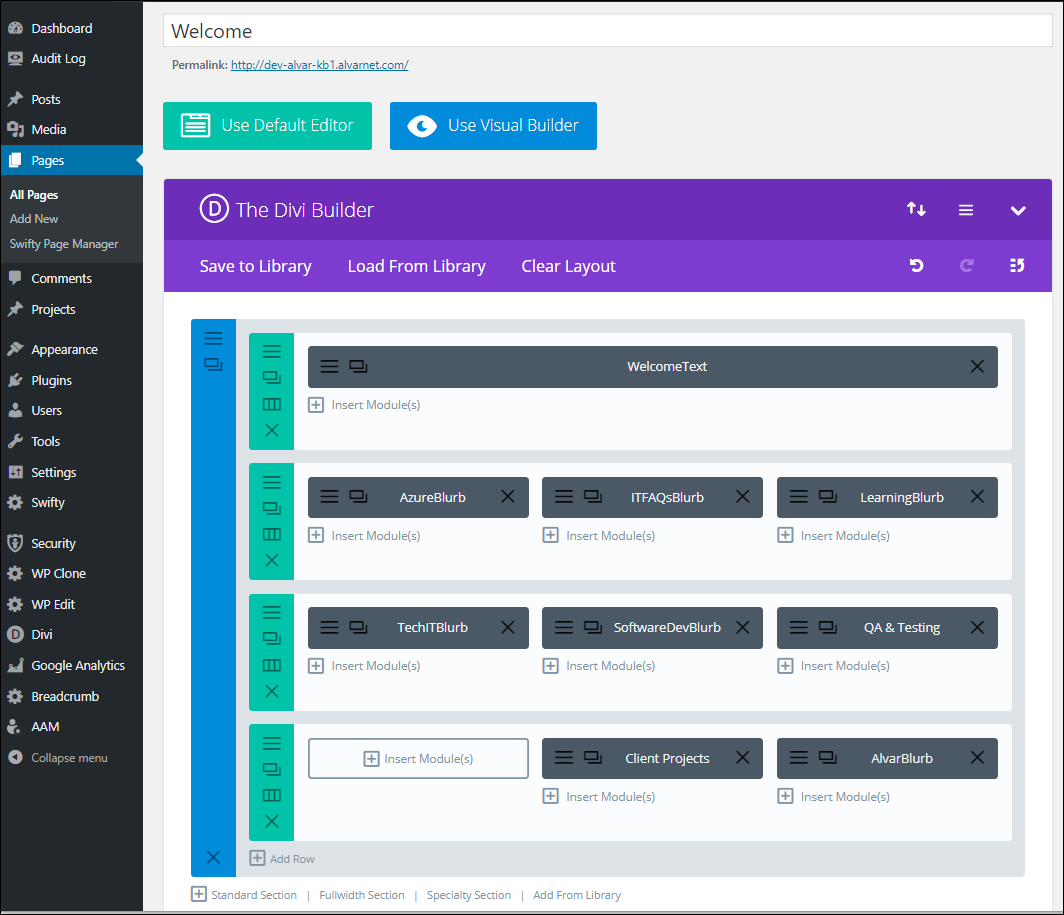Clone the WelcomeText module
The width and height of the screenshot is (1064, 915).
pos(358,367)
